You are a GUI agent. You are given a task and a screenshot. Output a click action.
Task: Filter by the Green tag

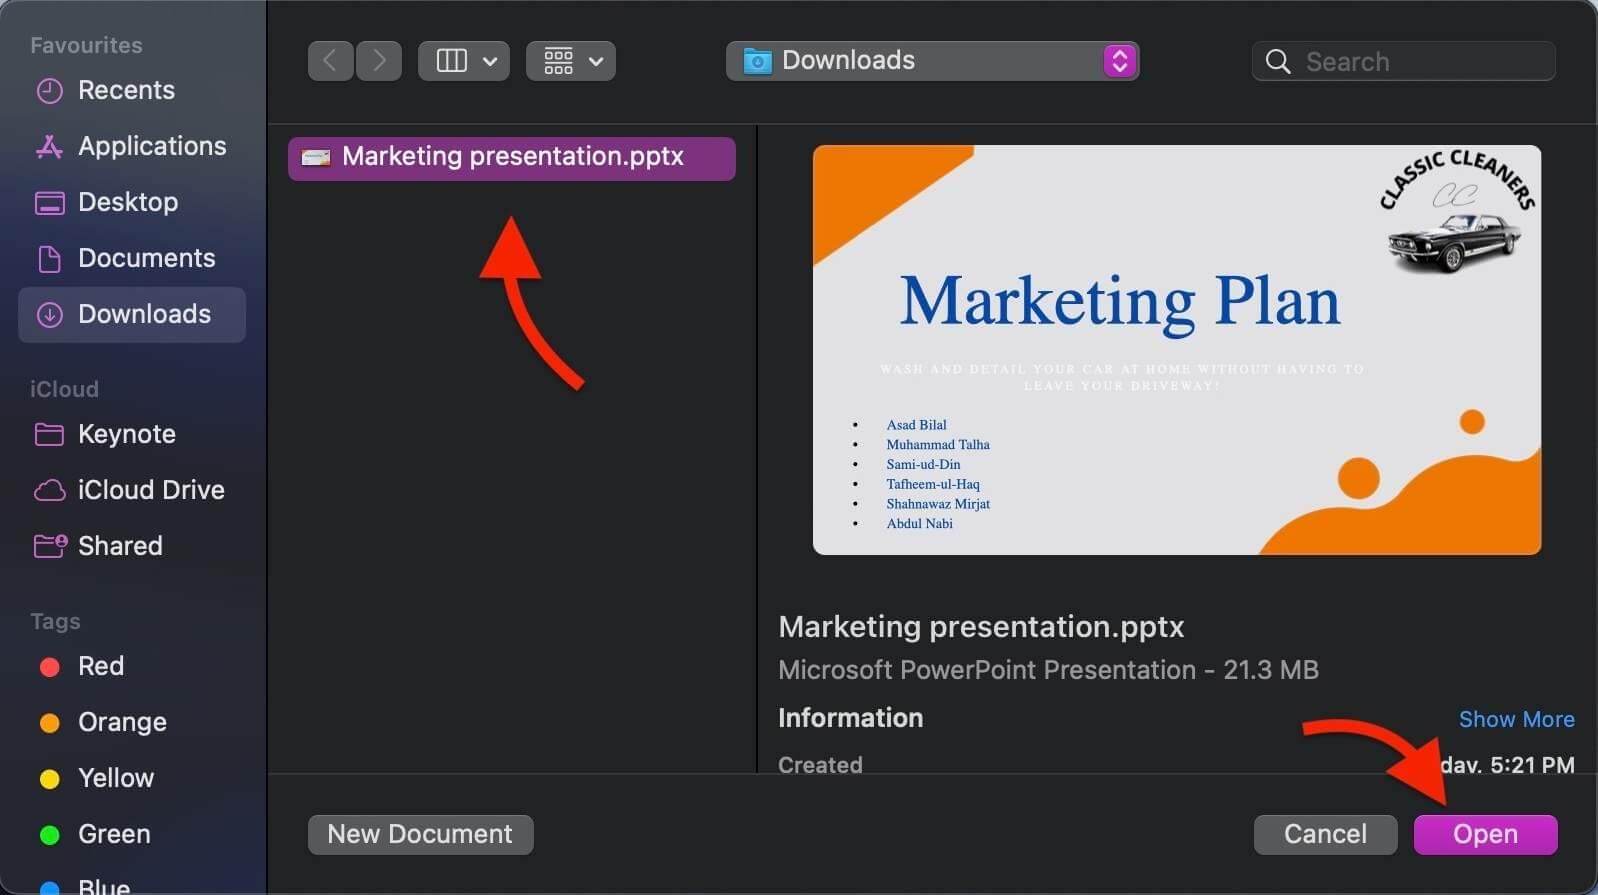(x=132, y=834)
